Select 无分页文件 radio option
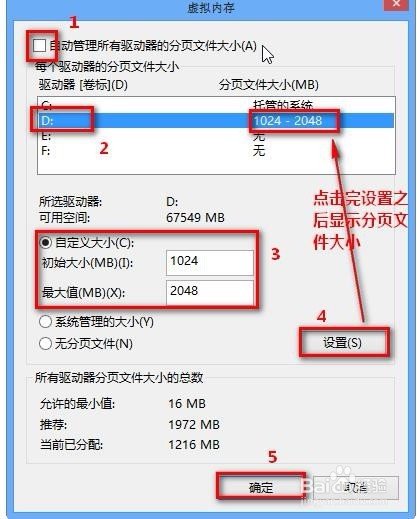This screenshot has height=519, width=417. click(45, 343)
